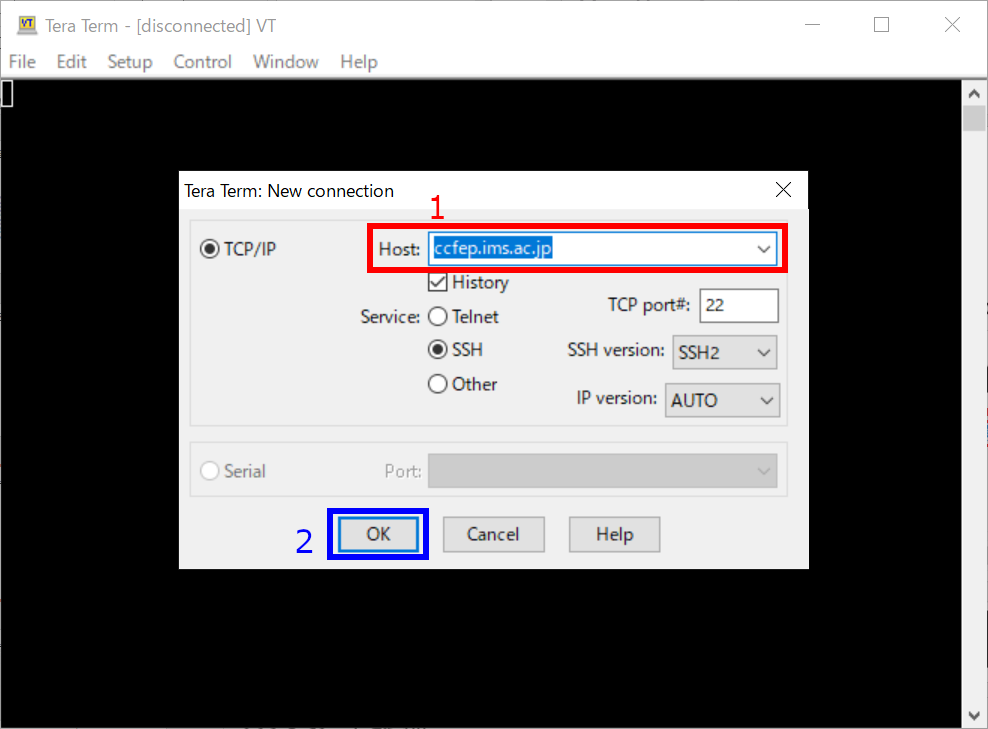The height and width of the screenshot is (729, 988).
Task: Click the terminal scrollbar down arrow
Action: coord(974,716)
